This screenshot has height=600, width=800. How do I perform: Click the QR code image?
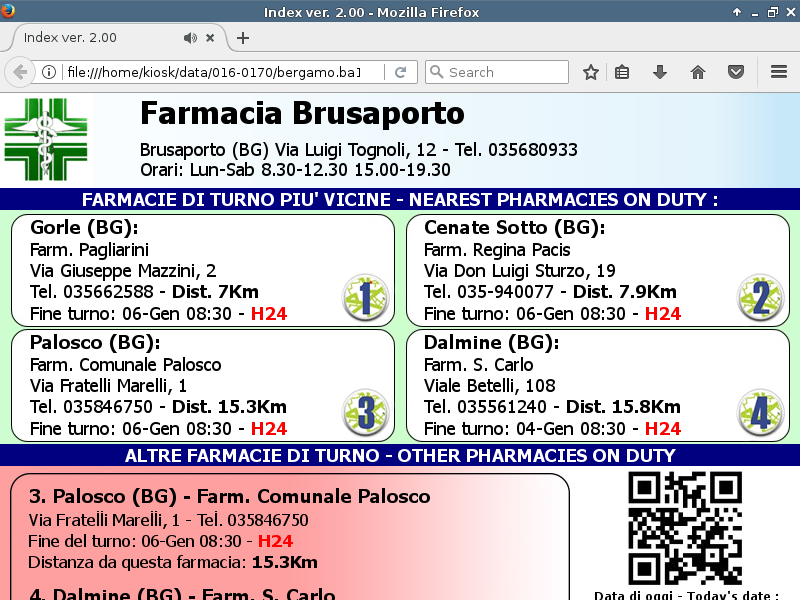coord(685,528)
